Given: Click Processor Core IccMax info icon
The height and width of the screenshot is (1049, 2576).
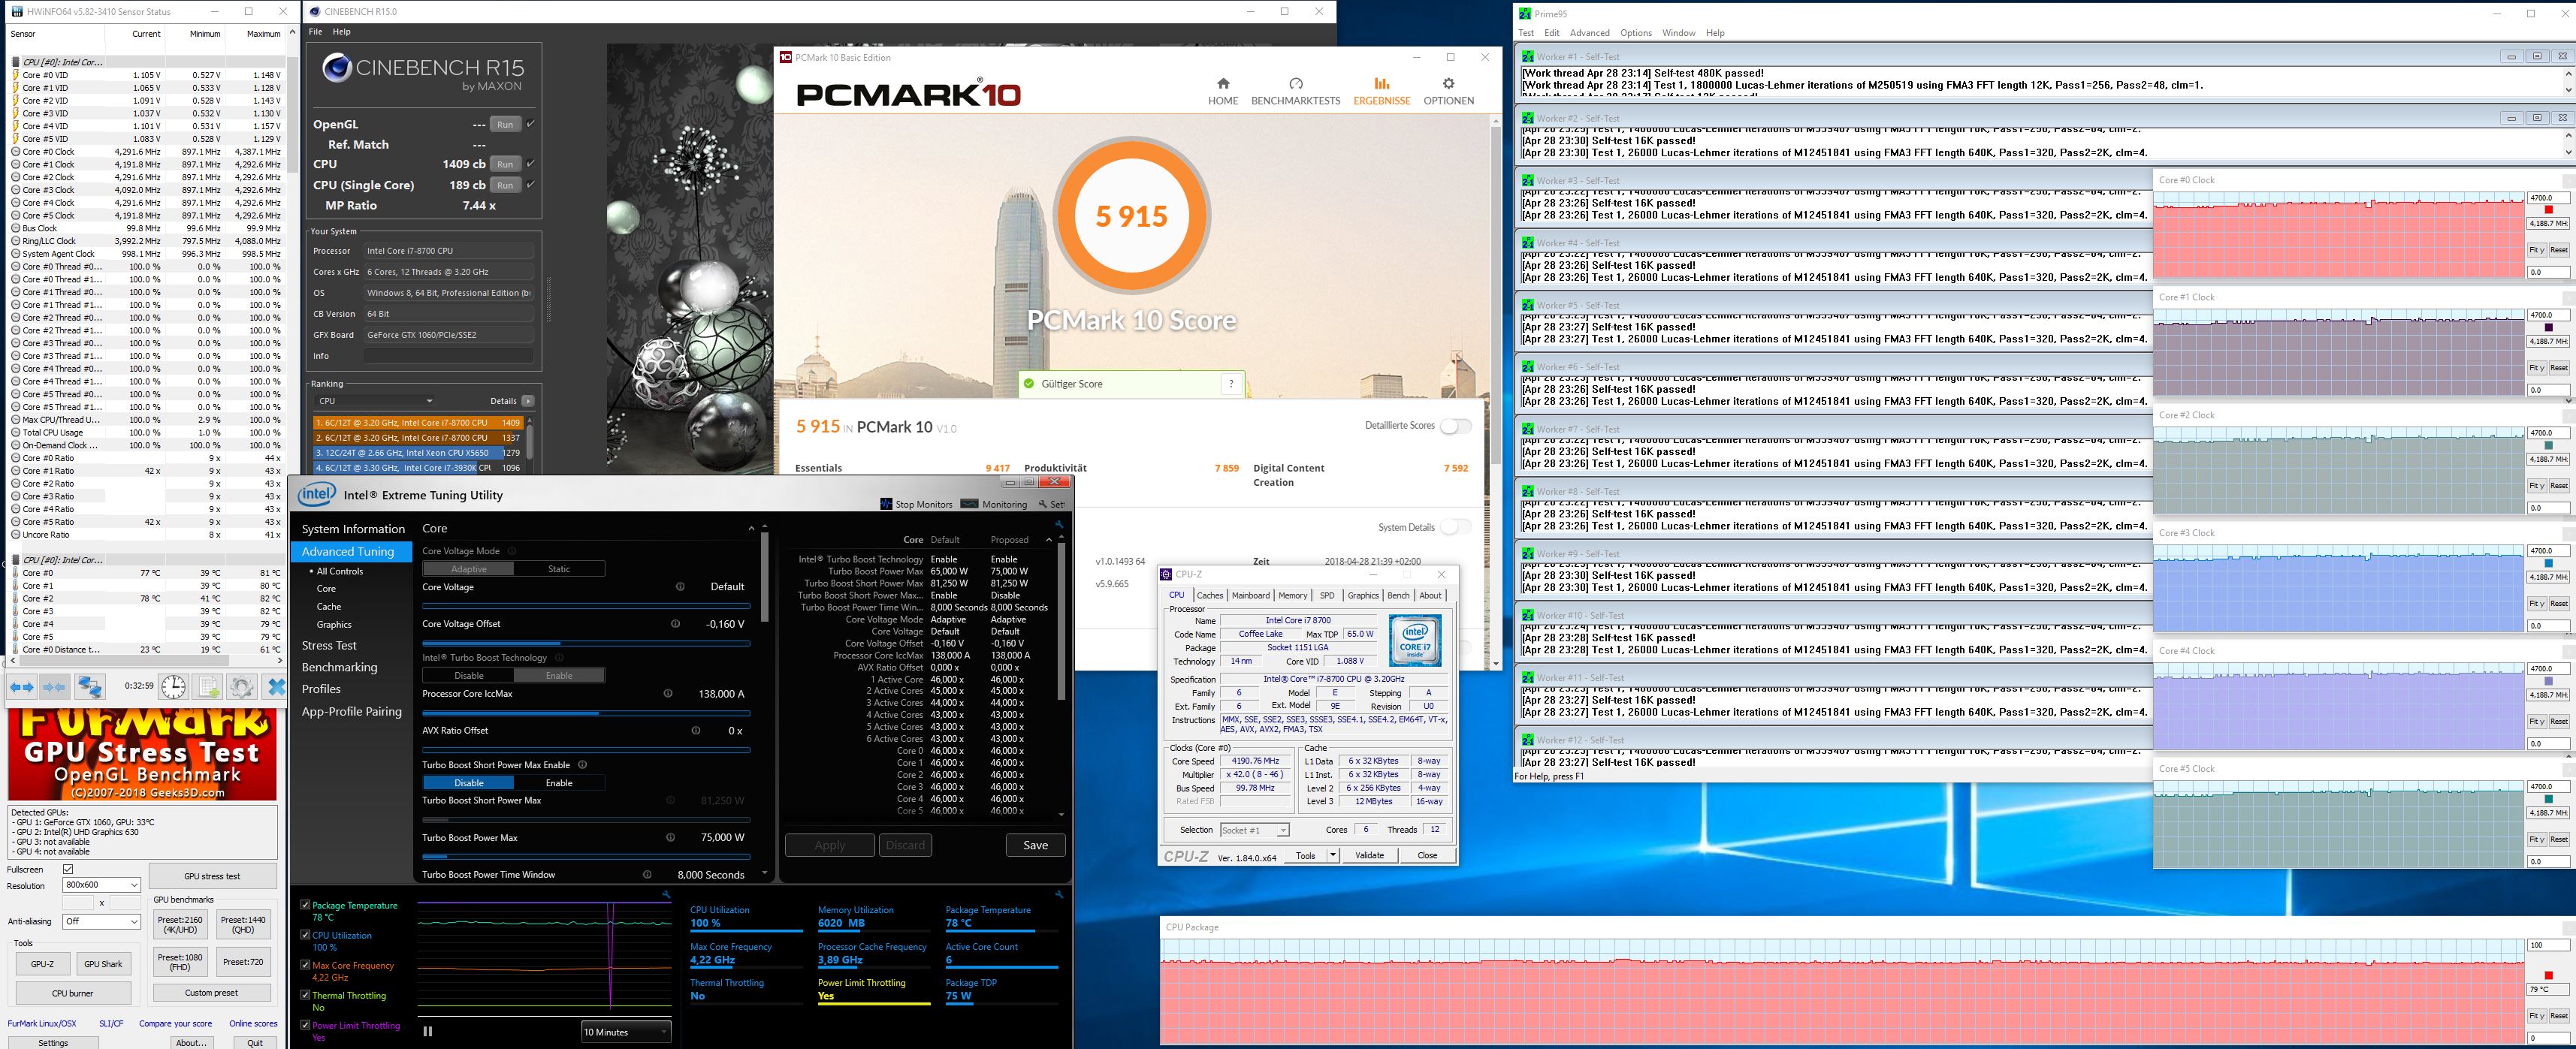Looking at the screenshot, I should click(668, 693).
